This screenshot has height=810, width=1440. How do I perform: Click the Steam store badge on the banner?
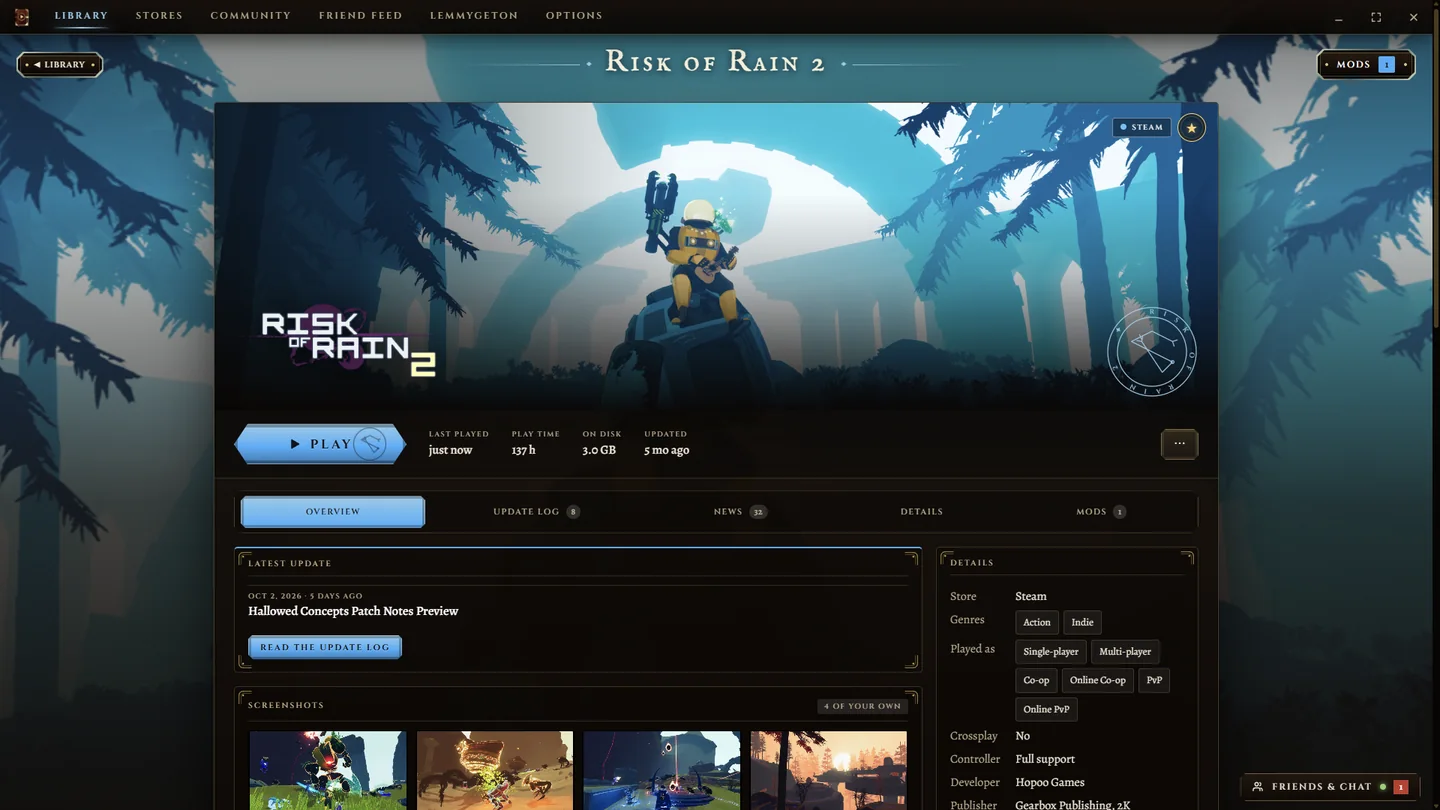(x=1142, y=128)
